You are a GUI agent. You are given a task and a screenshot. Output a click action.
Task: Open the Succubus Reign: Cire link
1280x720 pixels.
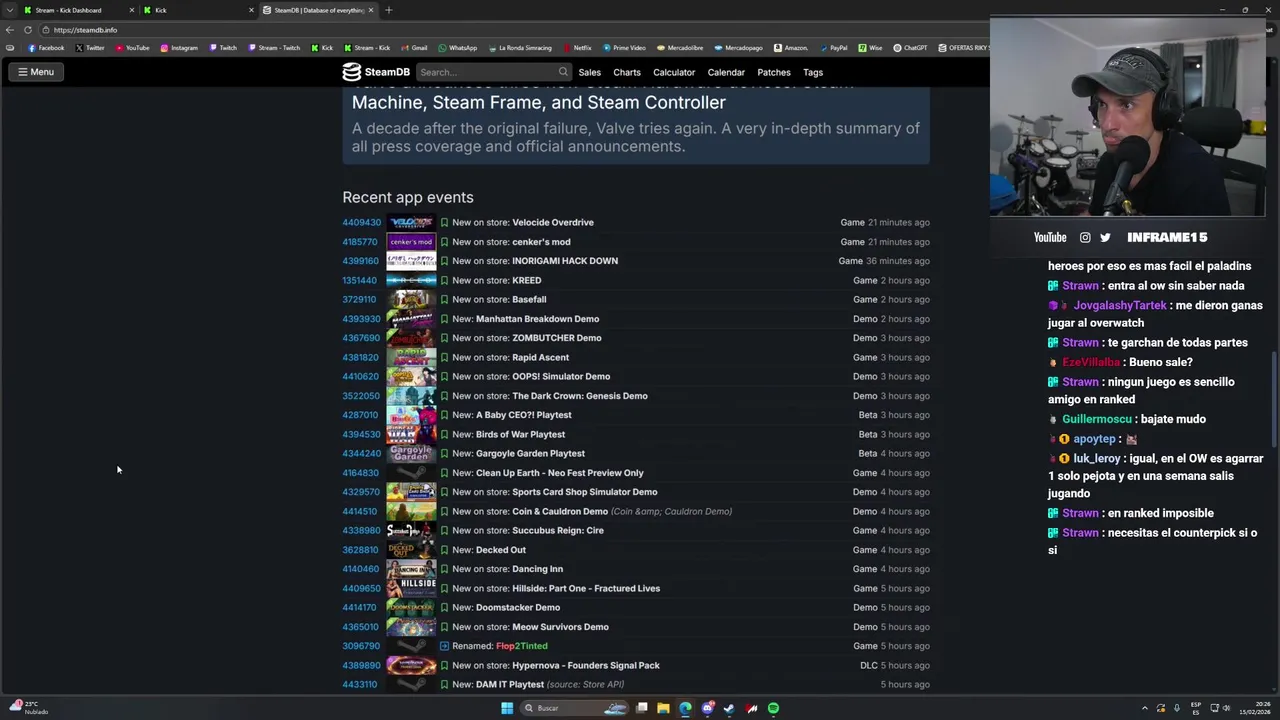[557, 530]
